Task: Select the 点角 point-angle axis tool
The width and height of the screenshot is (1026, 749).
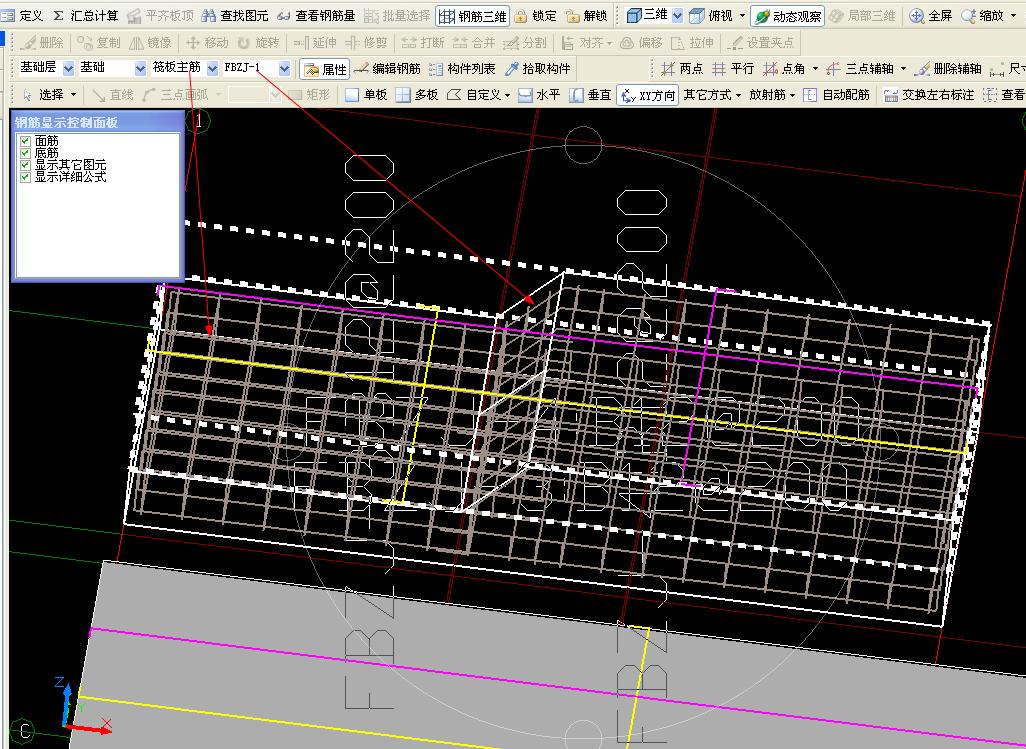Action: click(x=783, y=69)
